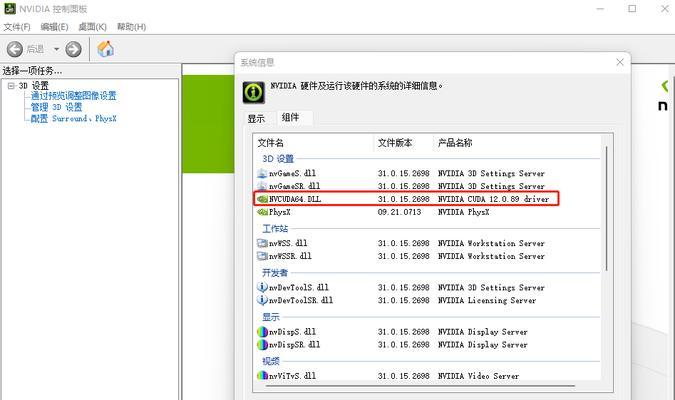Viewport: 675px width, 400px height.
Task: Click 'NVIDIA Video Server' product name
Action: (x=478, y=376)
